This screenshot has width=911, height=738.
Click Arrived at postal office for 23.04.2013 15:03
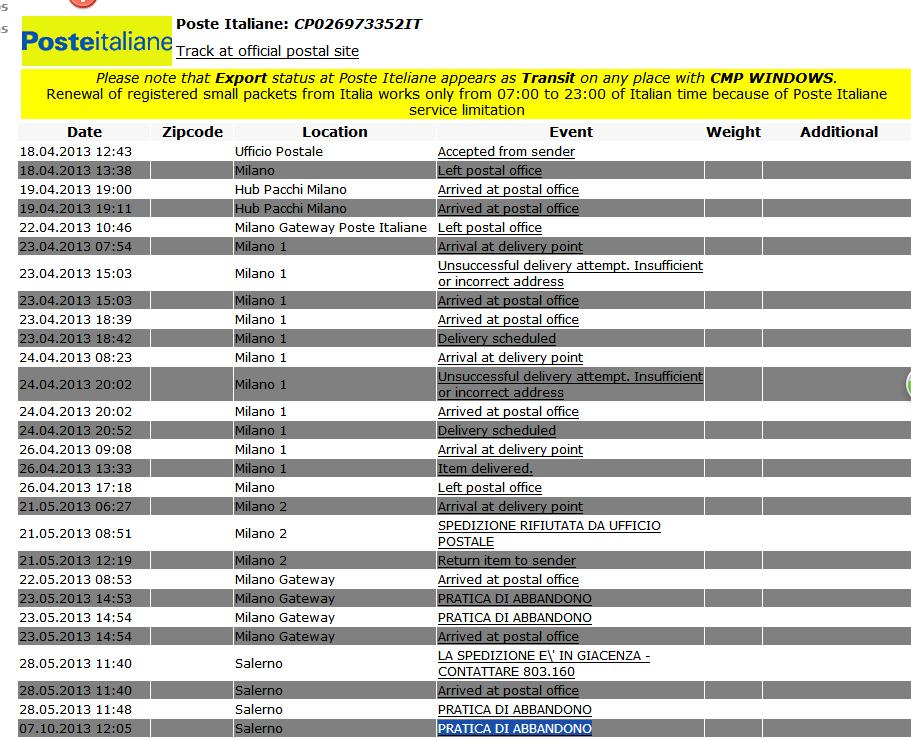tap(508, 300)
